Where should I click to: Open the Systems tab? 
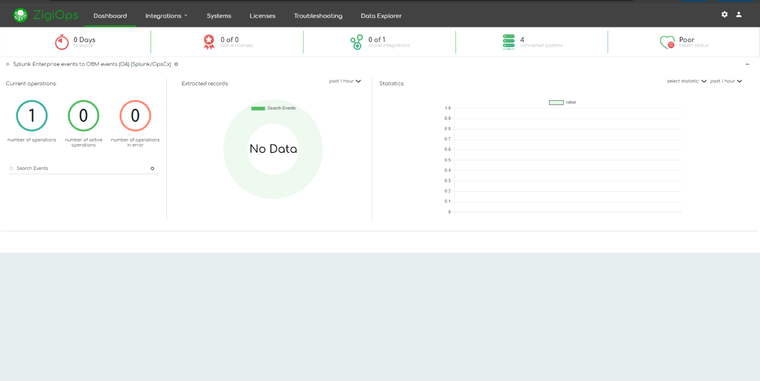[219, 16]
